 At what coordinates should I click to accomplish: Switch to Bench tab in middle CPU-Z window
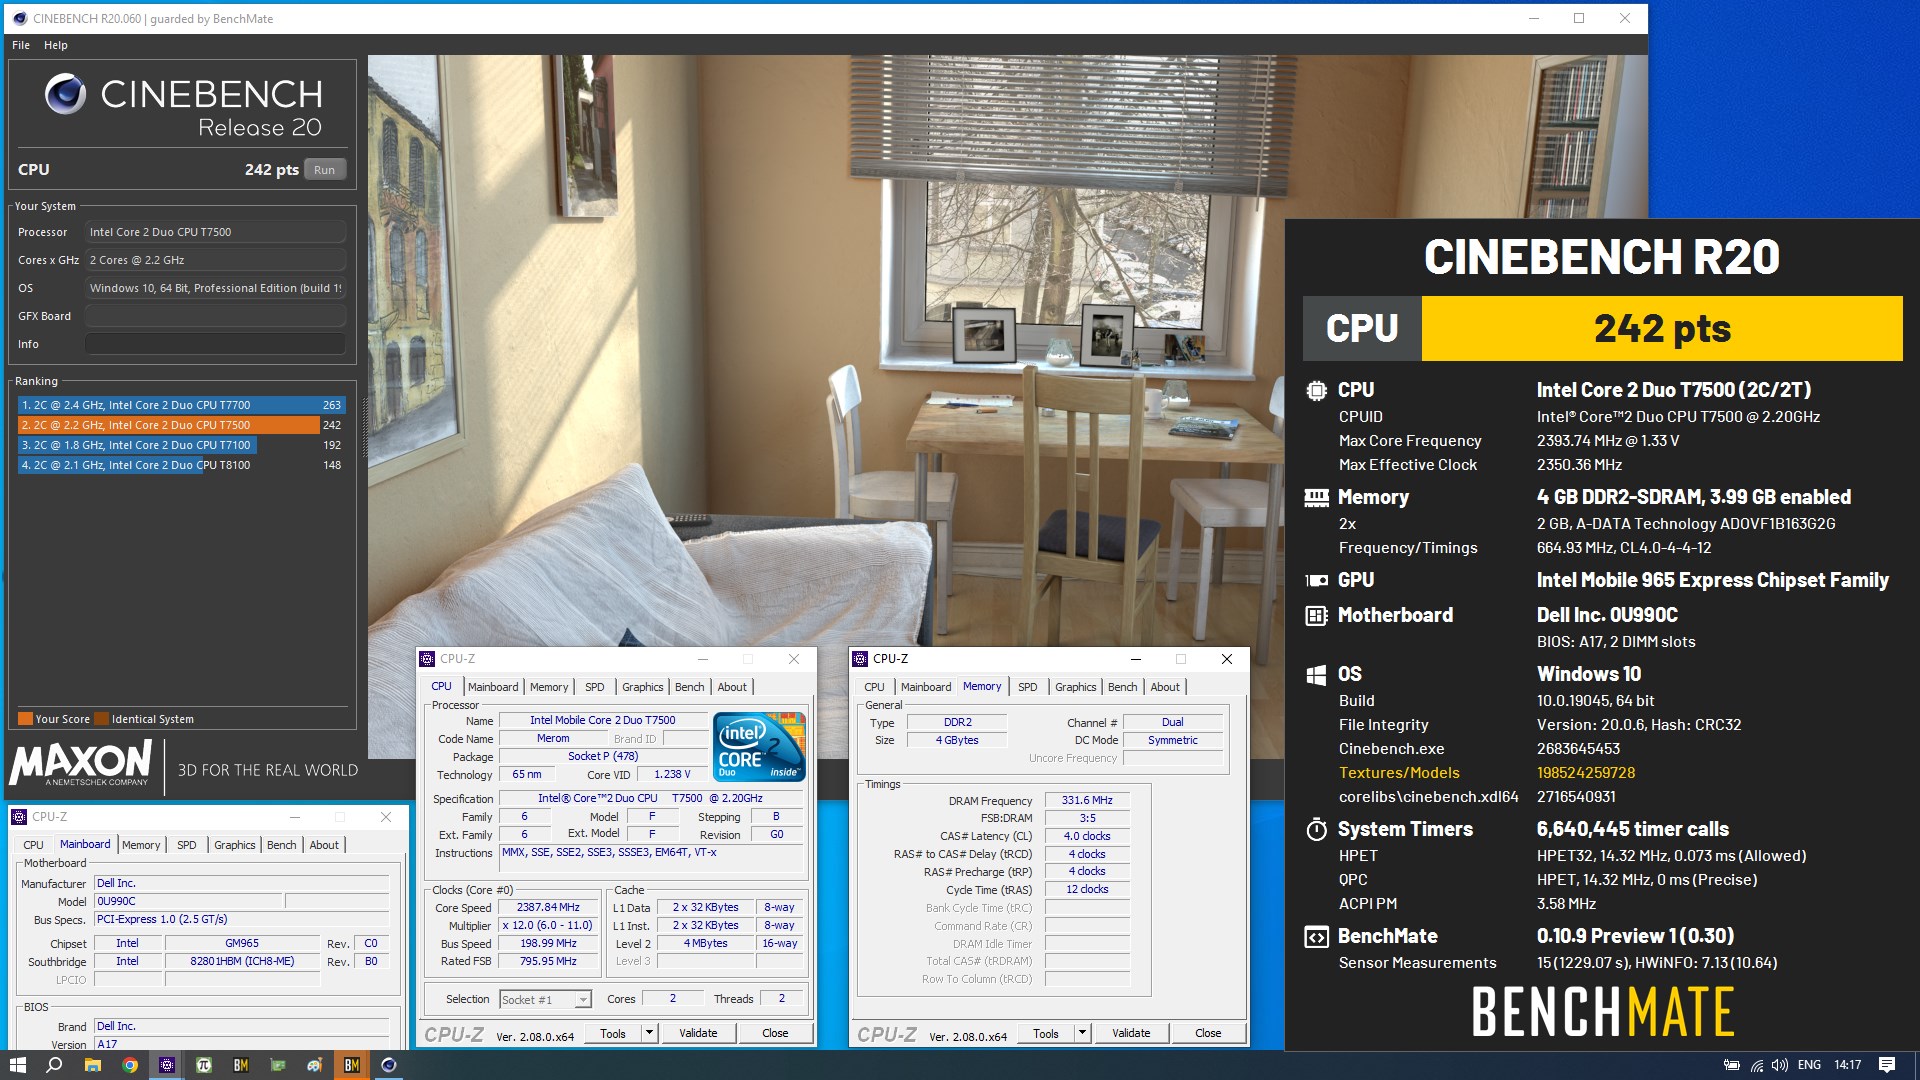point(689,687)
